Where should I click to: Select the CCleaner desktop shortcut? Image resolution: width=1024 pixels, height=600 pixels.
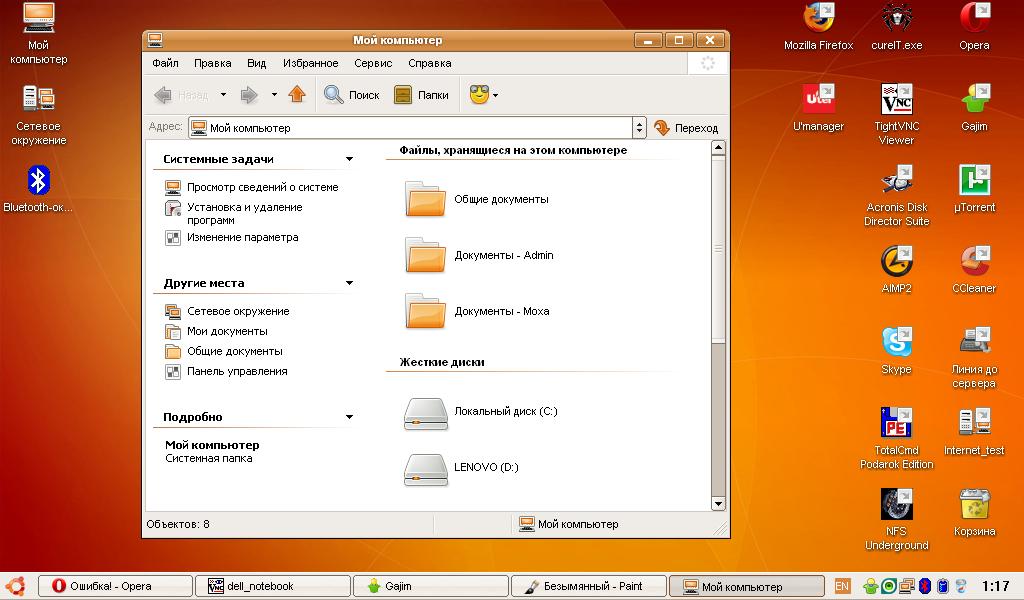tap(974, 270)
